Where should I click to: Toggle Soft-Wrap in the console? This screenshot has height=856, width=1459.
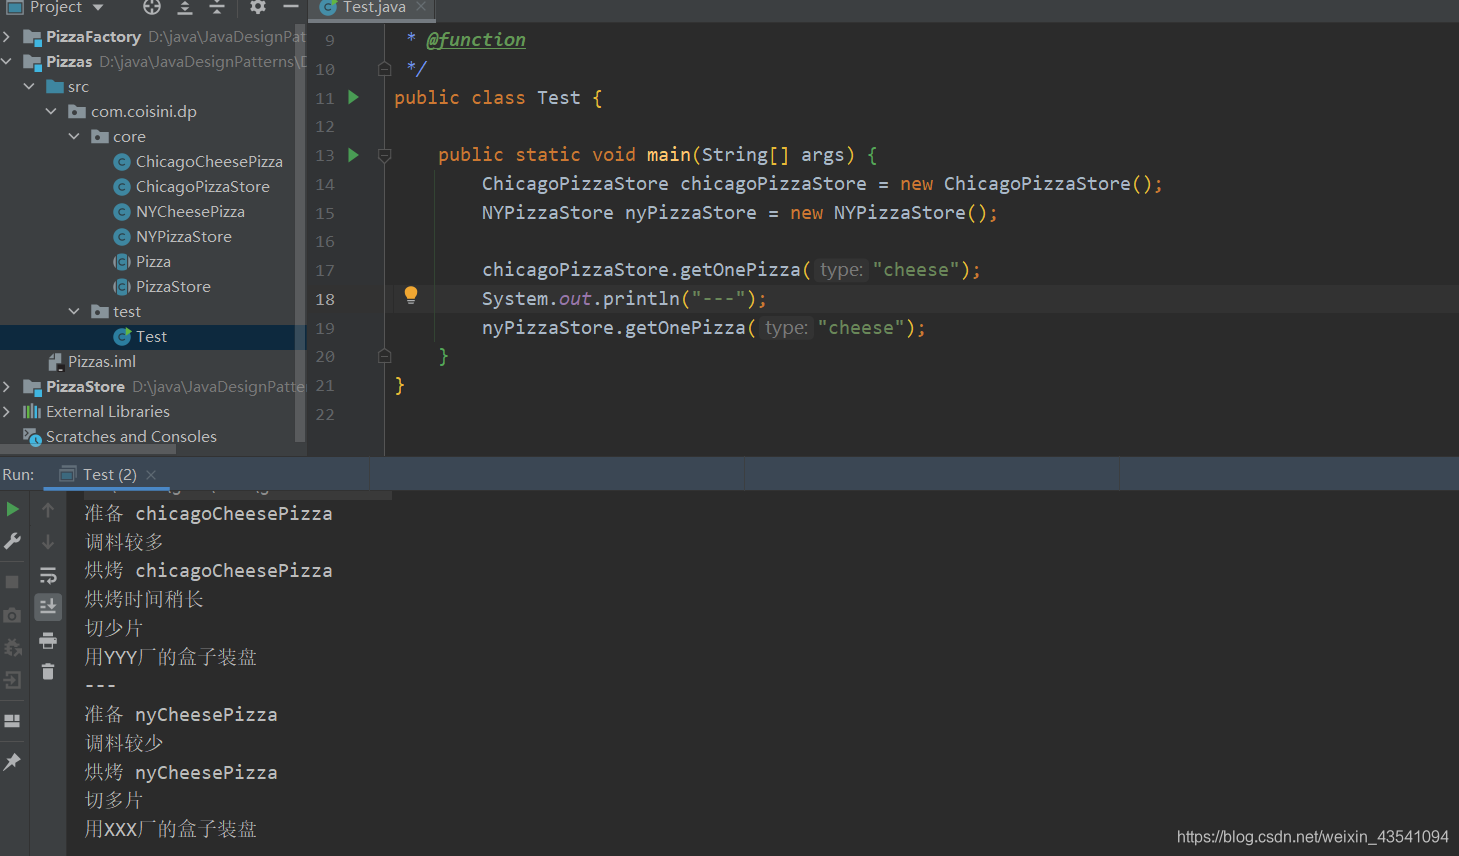click(x=48, y=575)
